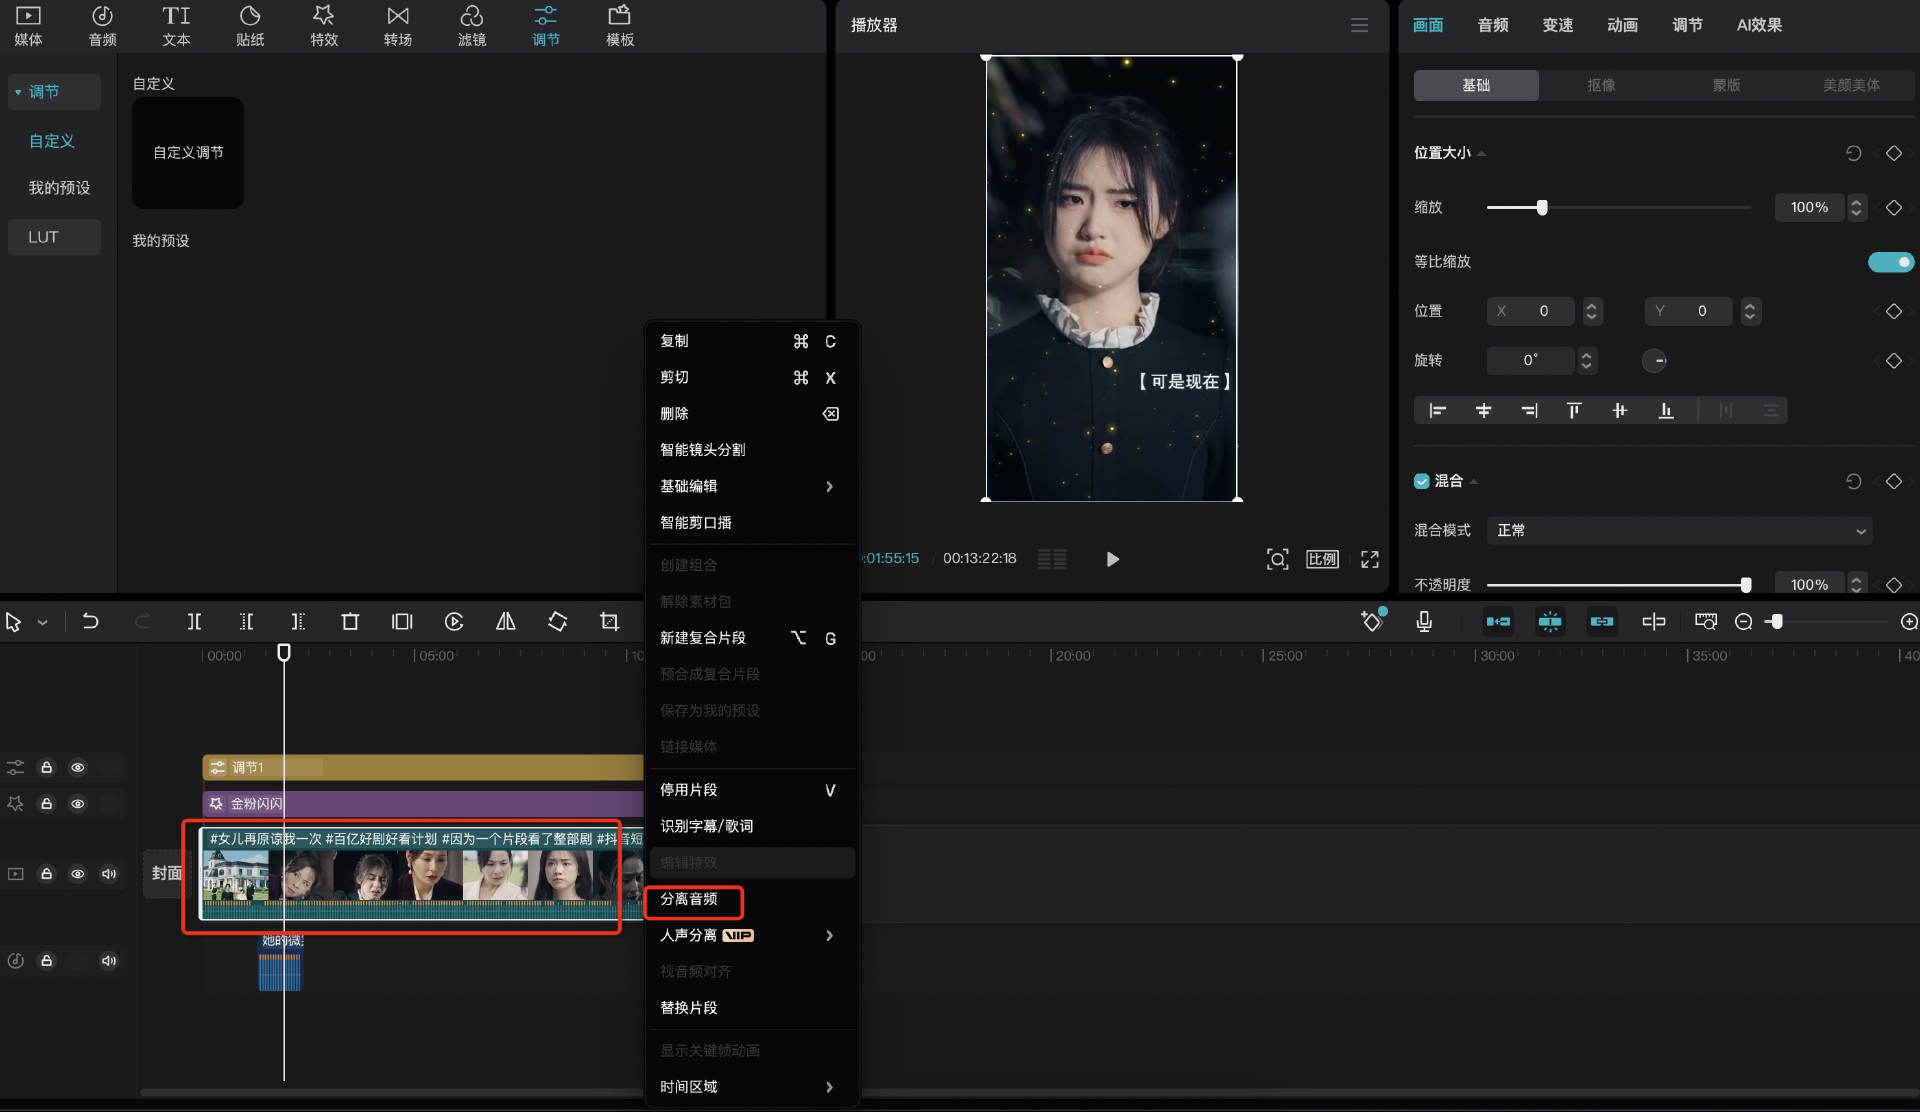
Task: Click the undo arrow in timeline toolbar
Action: pyautogui.click(x=90, y=621)
